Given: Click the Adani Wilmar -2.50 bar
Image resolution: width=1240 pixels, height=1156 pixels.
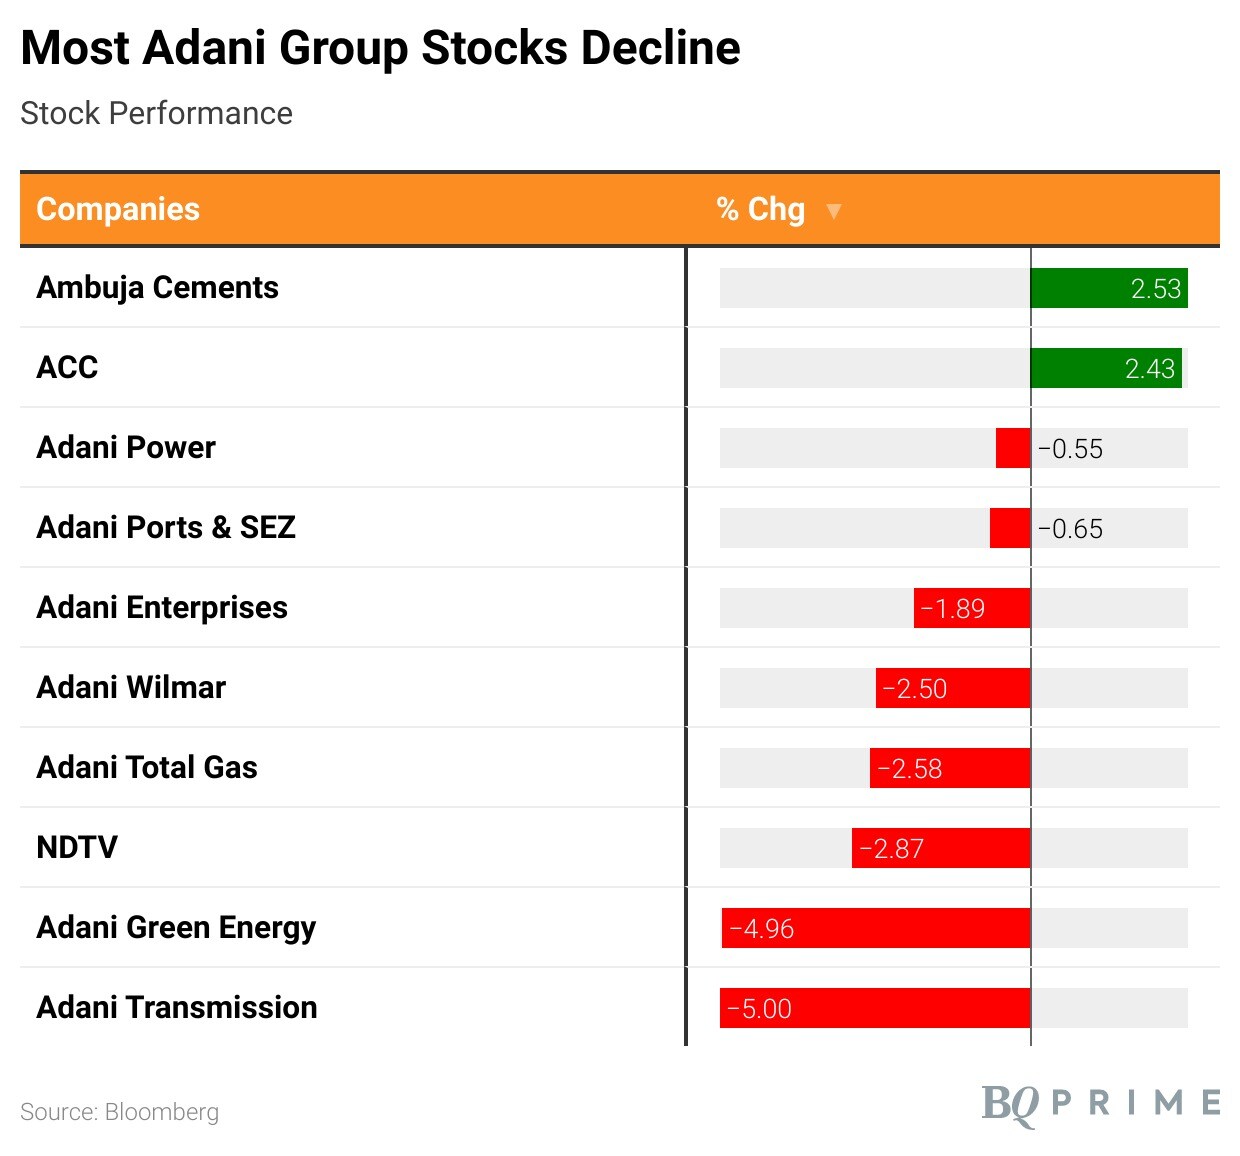Looking at the screenshot, I should click(x=952, y=688).
